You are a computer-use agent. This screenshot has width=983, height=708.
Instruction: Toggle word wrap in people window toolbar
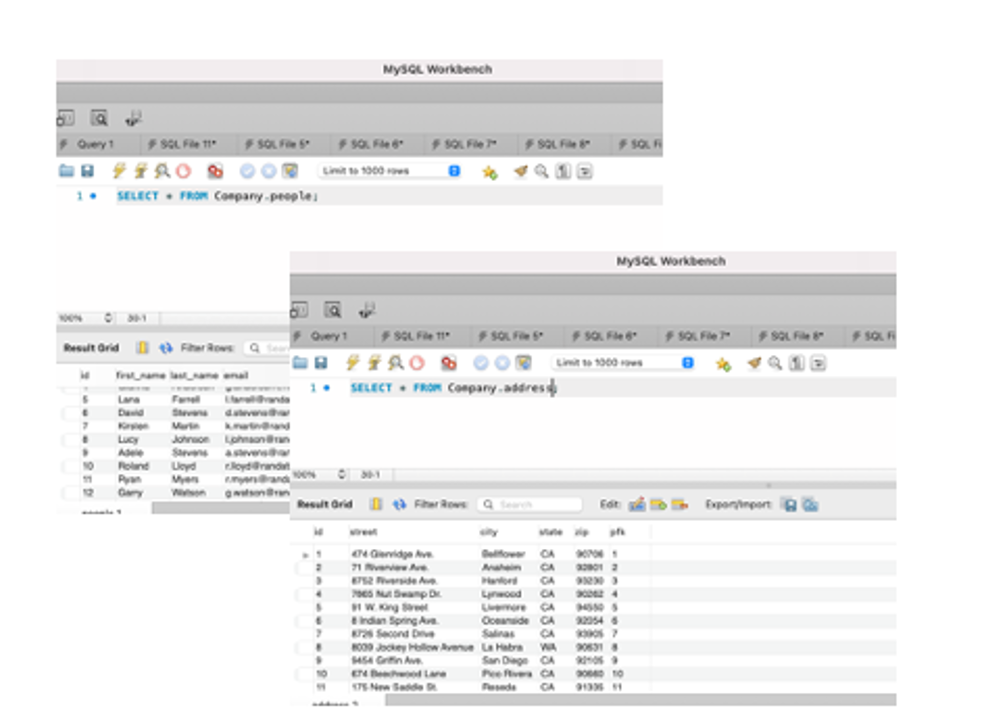click(584, 171)
